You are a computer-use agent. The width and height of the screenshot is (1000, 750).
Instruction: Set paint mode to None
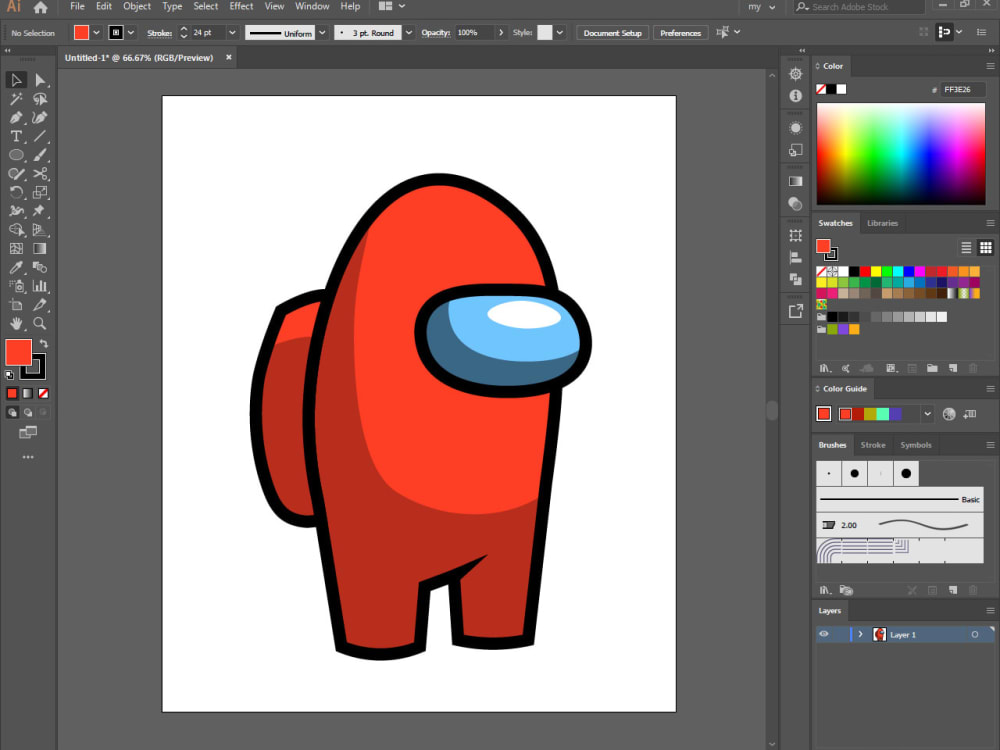tap(43, 393)
